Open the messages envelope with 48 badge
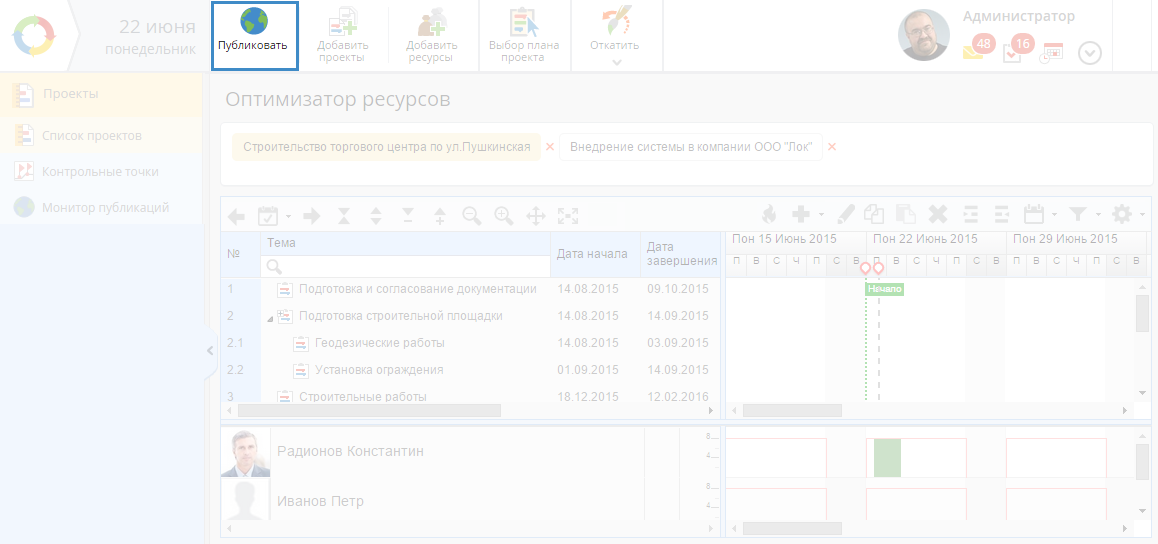 click(973, 52)
